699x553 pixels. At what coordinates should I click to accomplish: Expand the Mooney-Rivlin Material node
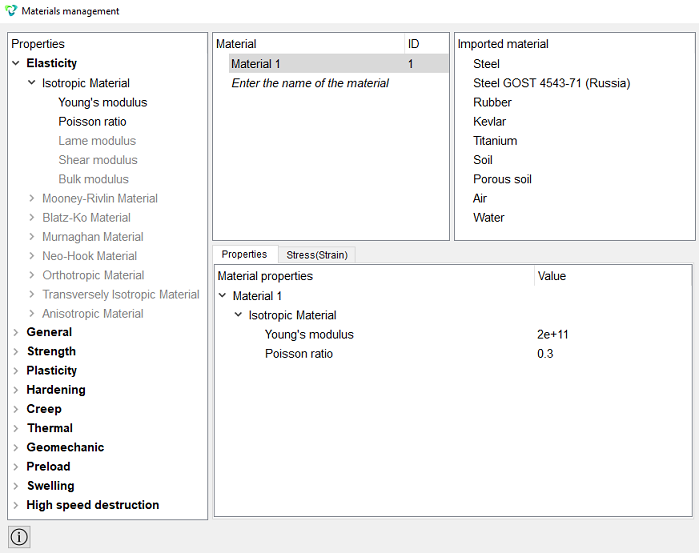(x=32, y=198)
